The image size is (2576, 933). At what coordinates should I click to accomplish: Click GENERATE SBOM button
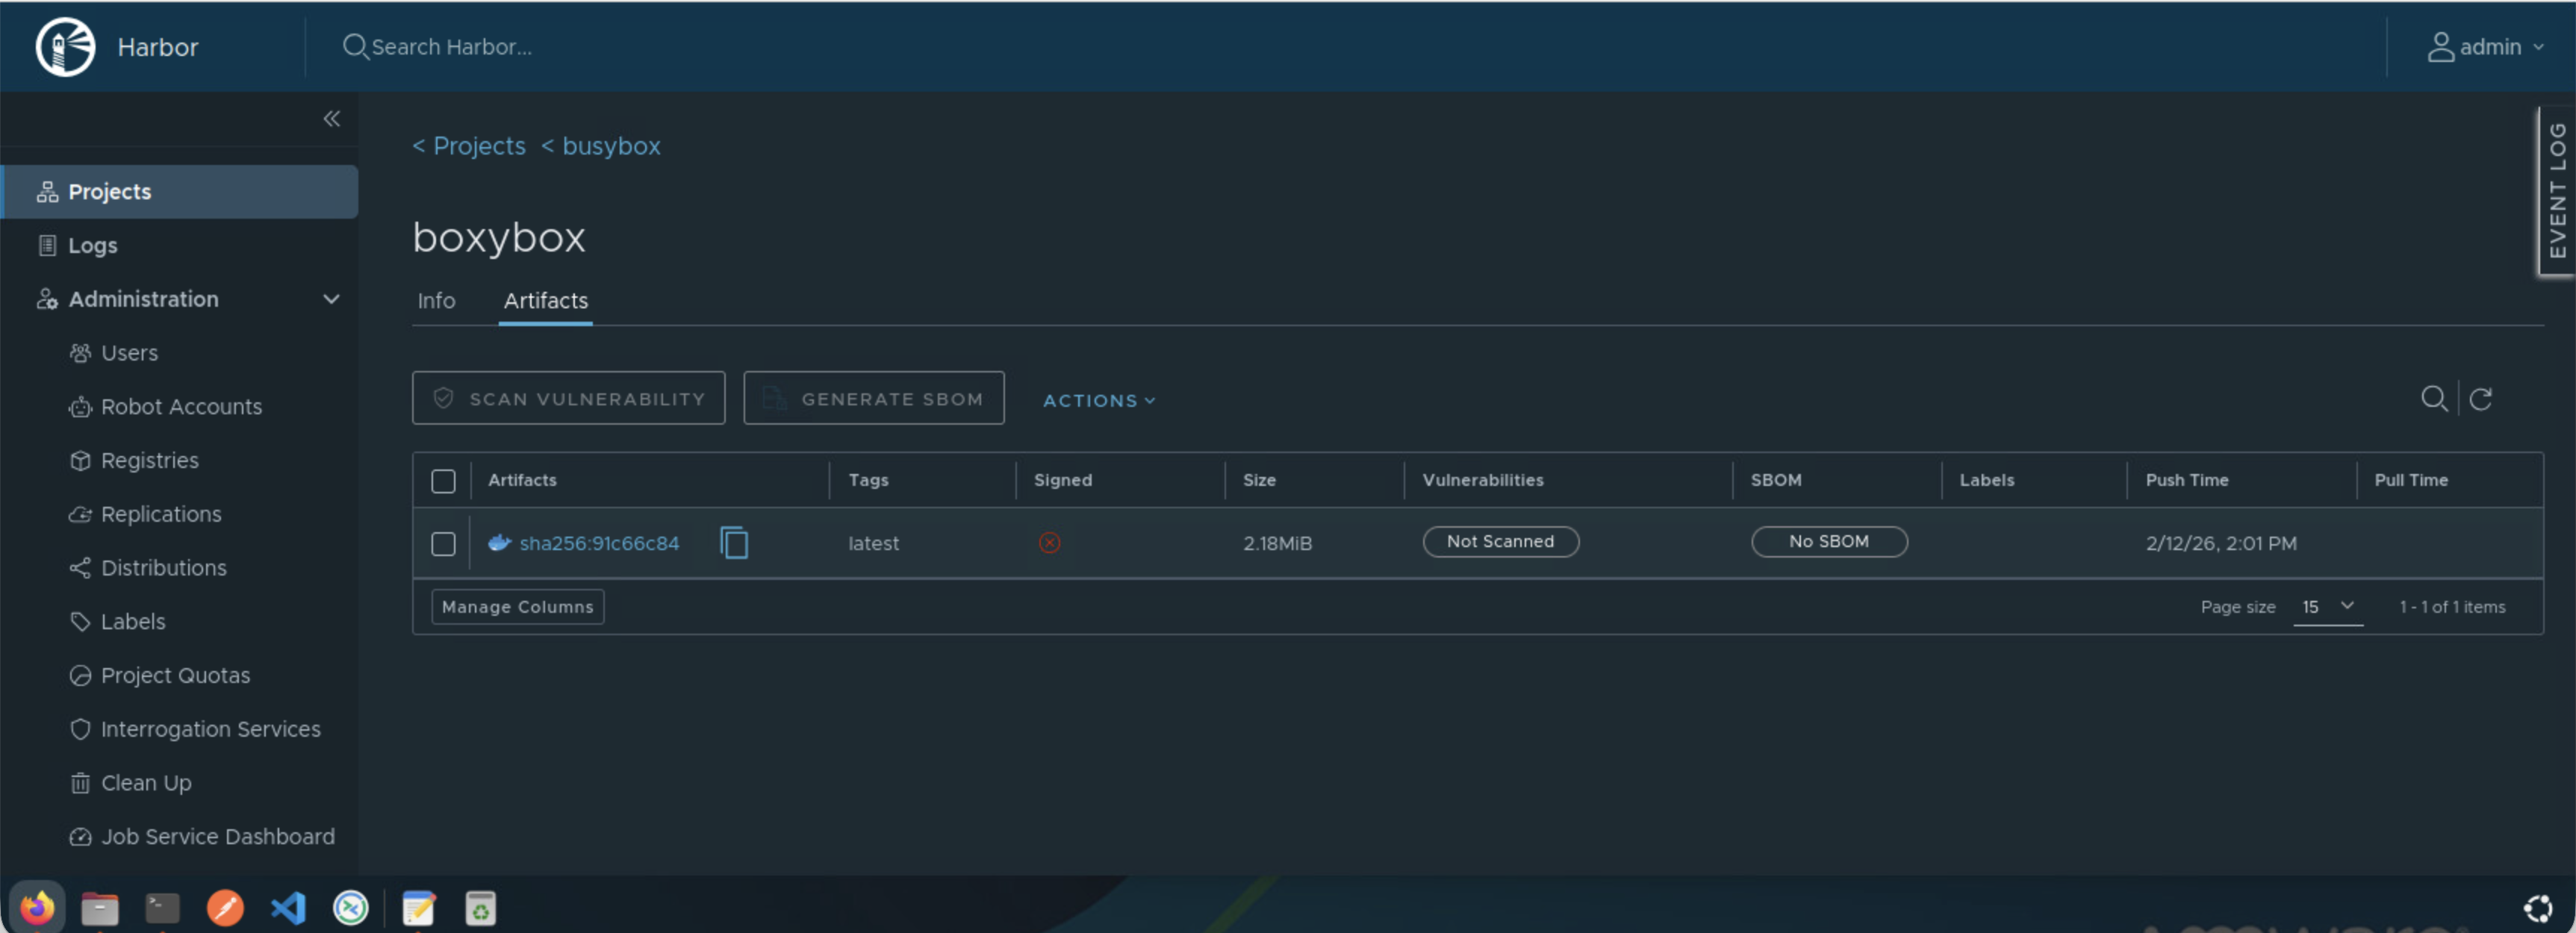tap(874, 398)
